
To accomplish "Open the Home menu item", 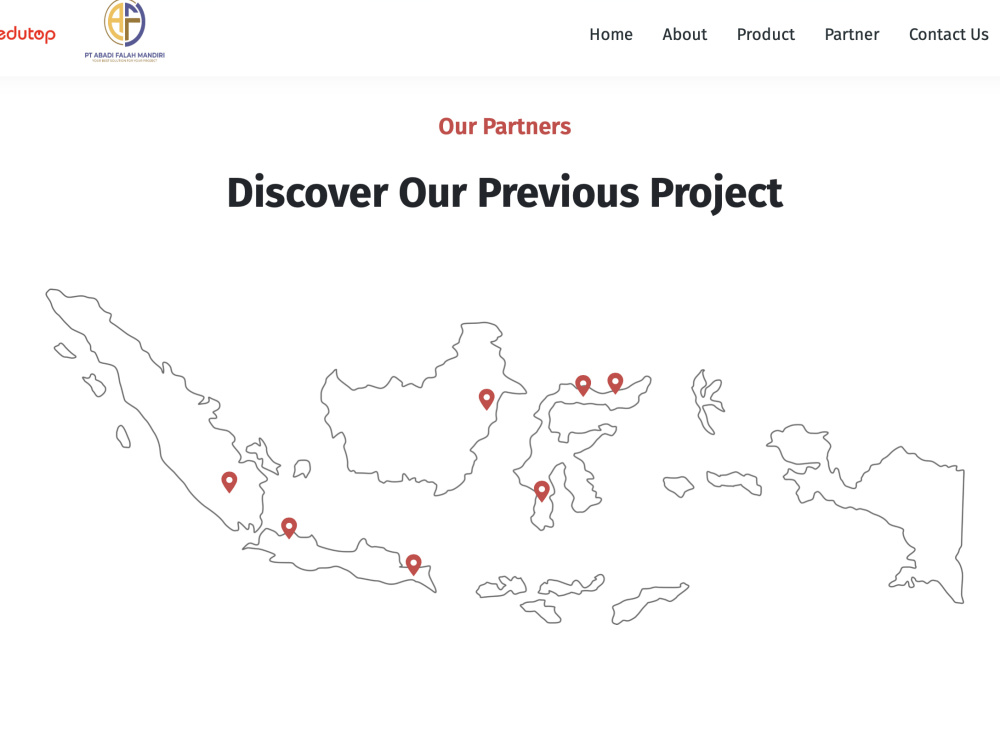I will coord(610,34).
